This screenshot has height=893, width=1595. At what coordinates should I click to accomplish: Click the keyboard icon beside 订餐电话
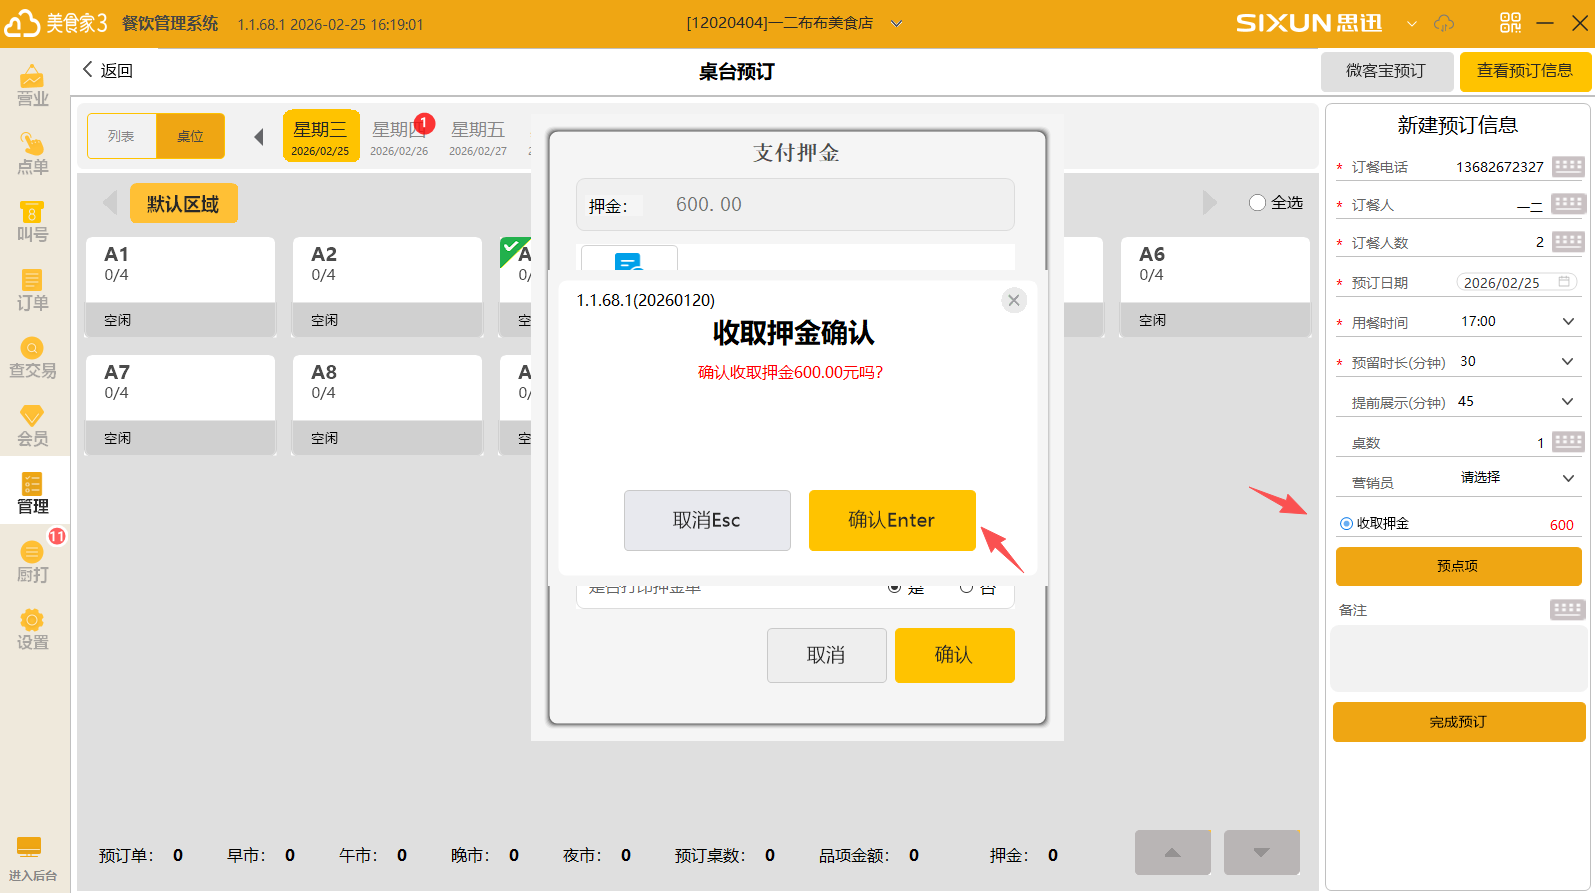point(1567,166)
